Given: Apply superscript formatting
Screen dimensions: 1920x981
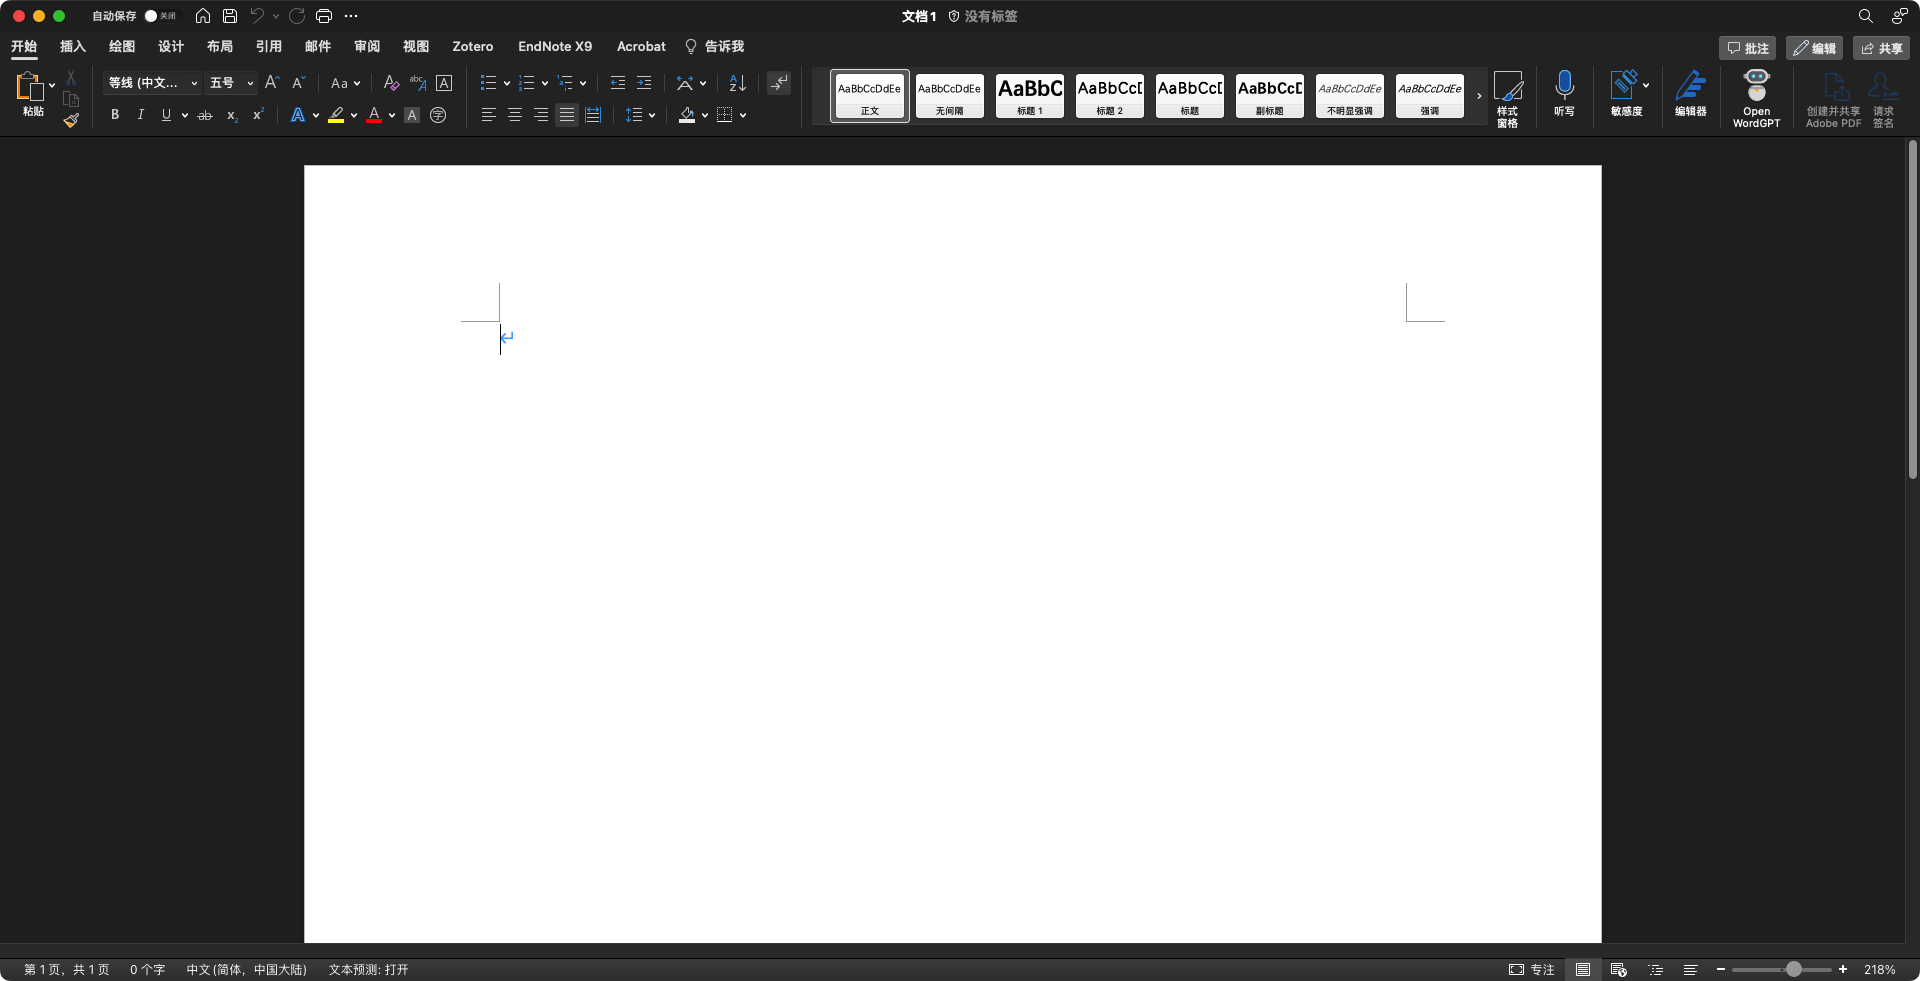Looking at the screenshot, I should click(x=258, y=115).
